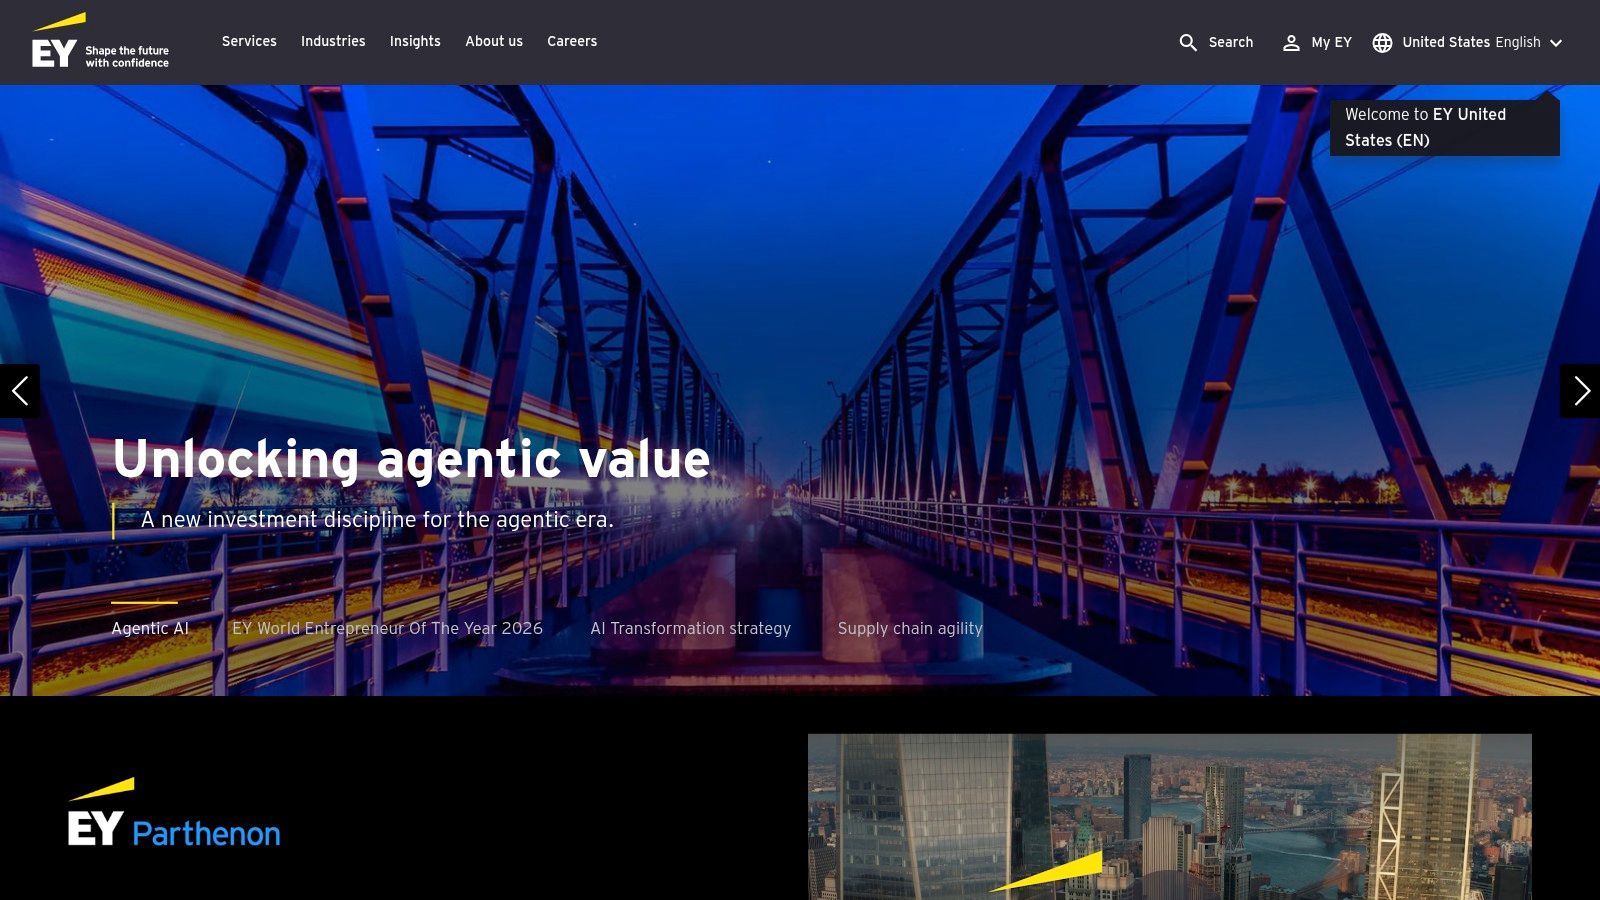
Task: Select EY World Entrepreneur Of The Year 2026 tab
Action: click(387, 628)
